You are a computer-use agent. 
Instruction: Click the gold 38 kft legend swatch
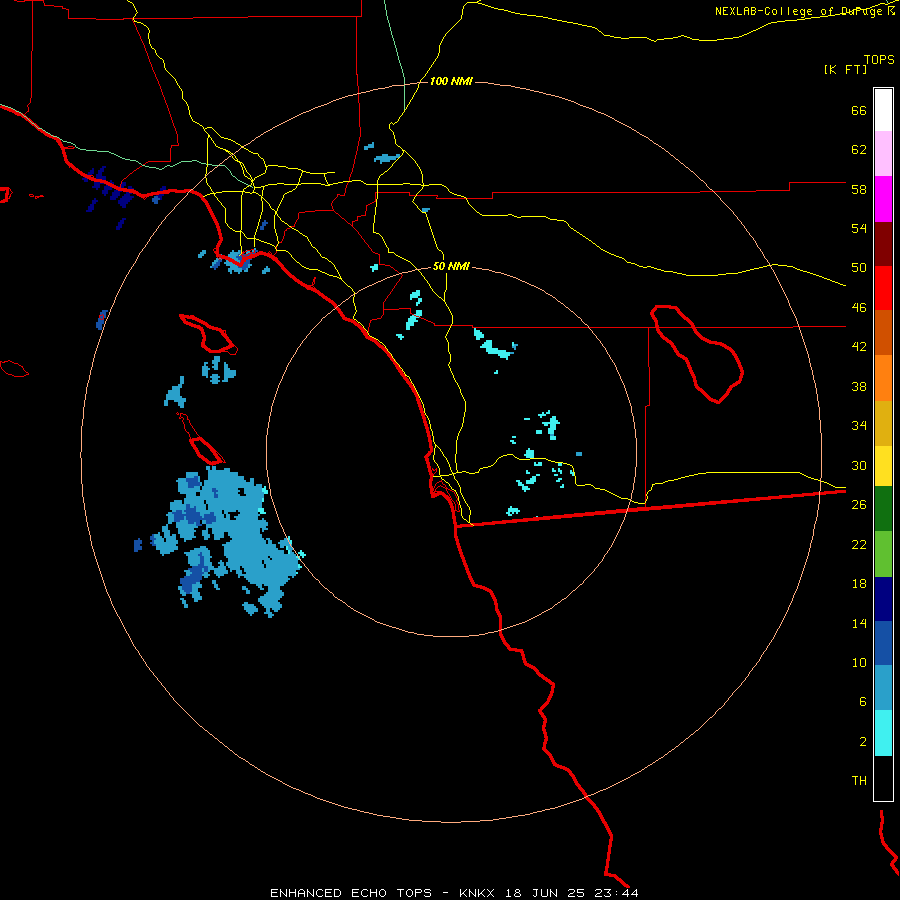click(883, 423)
